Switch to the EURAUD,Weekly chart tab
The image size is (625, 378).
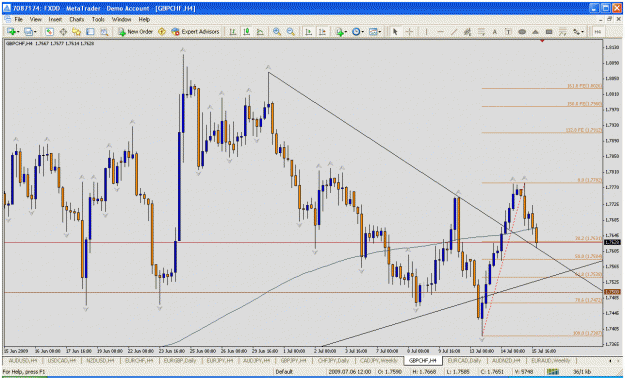[550, 360]
